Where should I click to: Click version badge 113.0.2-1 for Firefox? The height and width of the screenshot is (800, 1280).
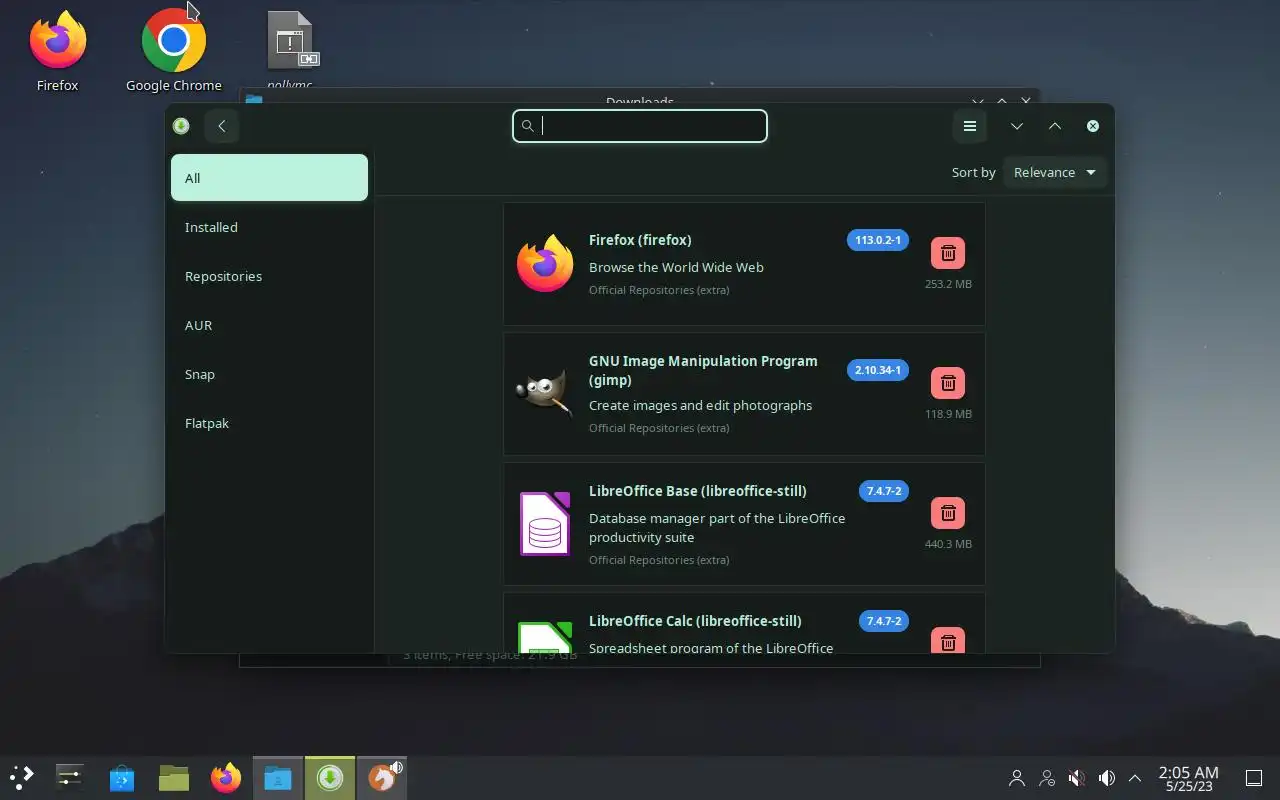[878, 240]
